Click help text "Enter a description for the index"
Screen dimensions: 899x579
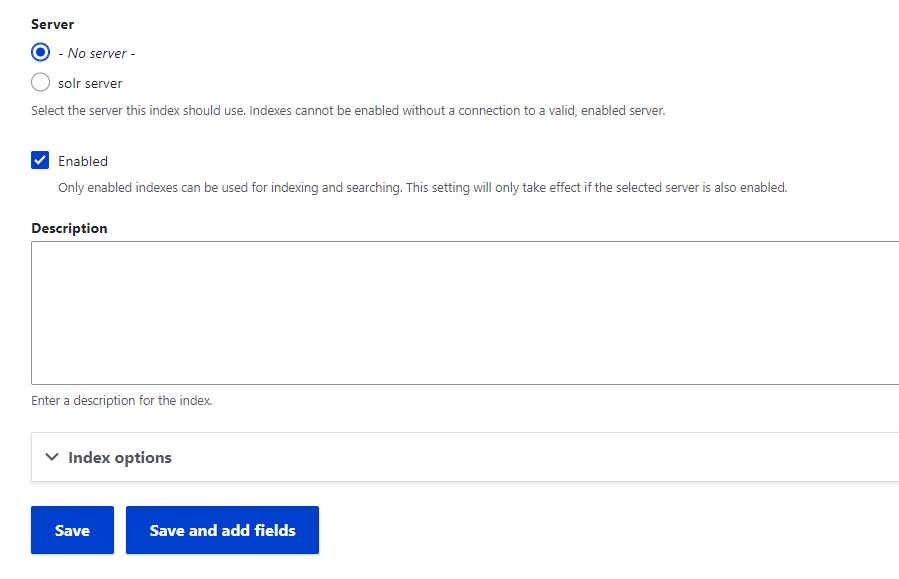click(x=122, y=401)
